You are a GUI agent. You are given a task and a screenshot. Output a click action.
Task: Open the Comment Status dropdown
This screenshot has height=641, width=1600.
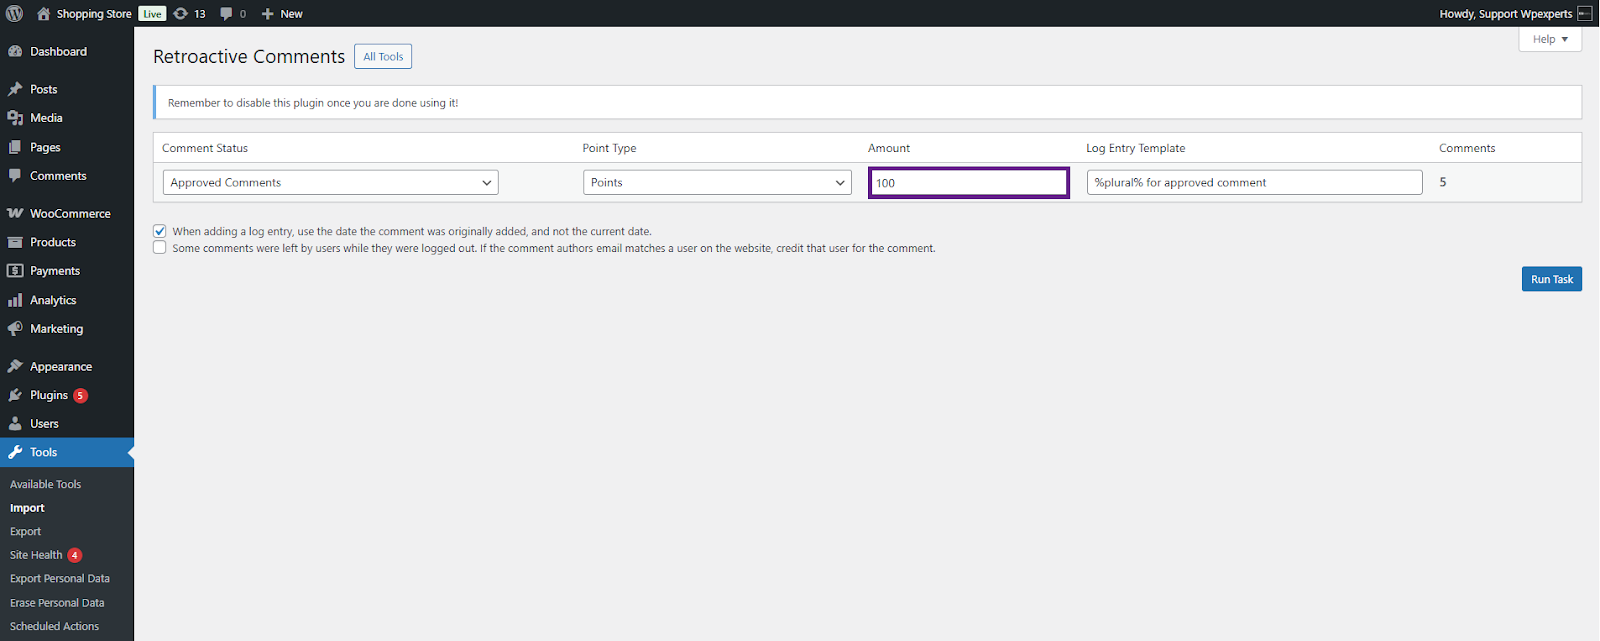tap(330, 183)
